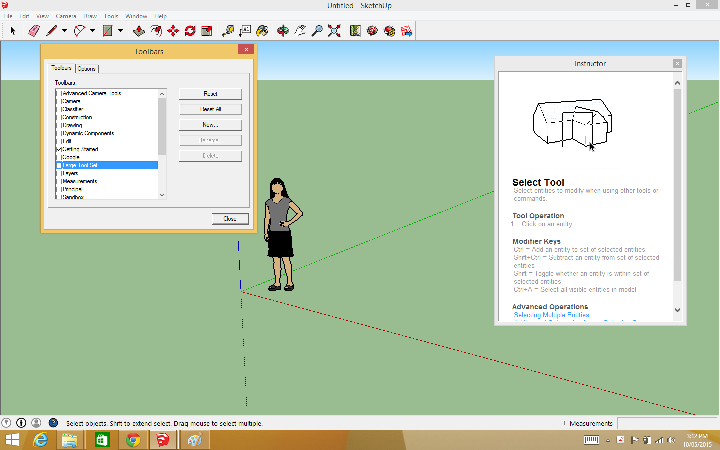720x450 pixels.
Task: Enable the Large Tool Set checkbox
Action: tap(59, 164)
